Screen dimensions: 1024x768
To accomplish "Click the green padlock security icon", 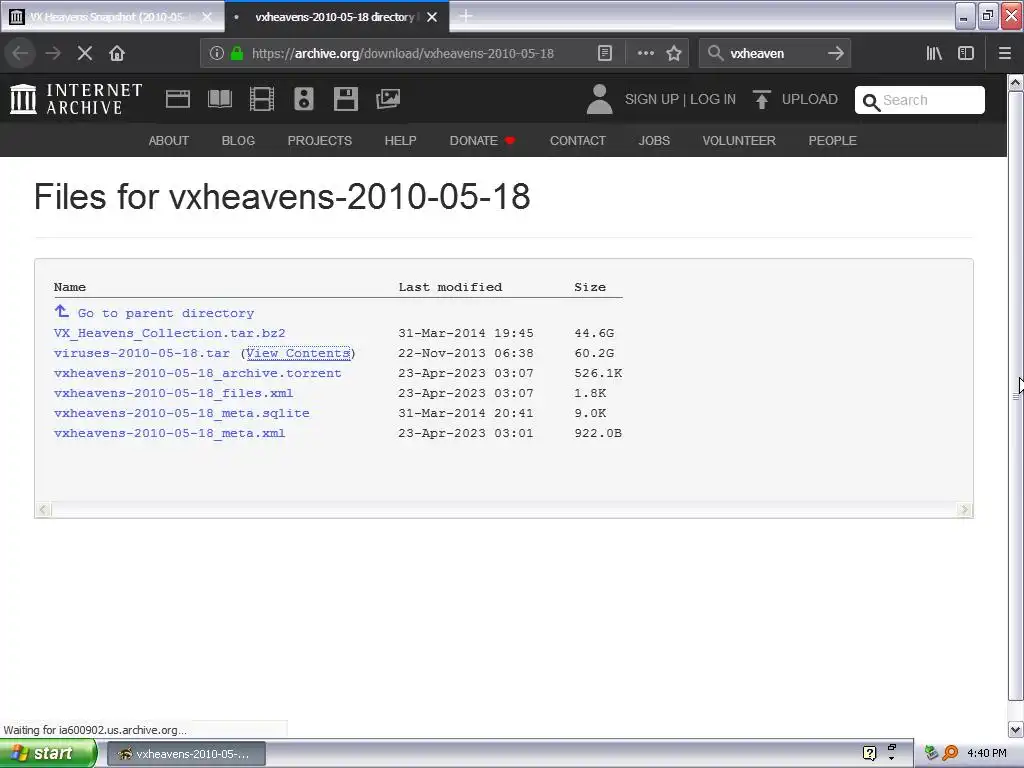I will click(237, 54).
